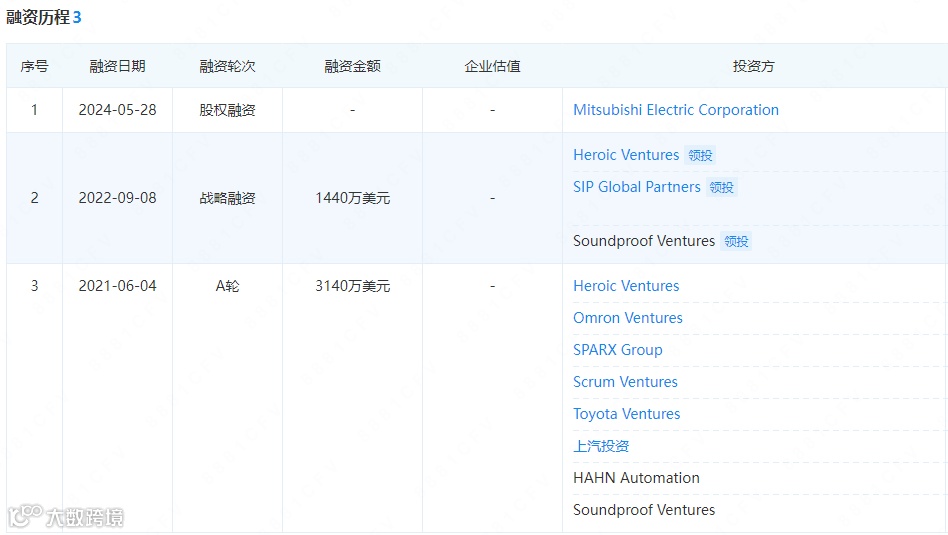Viewport: 948px width, 535px height.
Task: Click the 融资历程 section heading
Action: tap(38, 18)
